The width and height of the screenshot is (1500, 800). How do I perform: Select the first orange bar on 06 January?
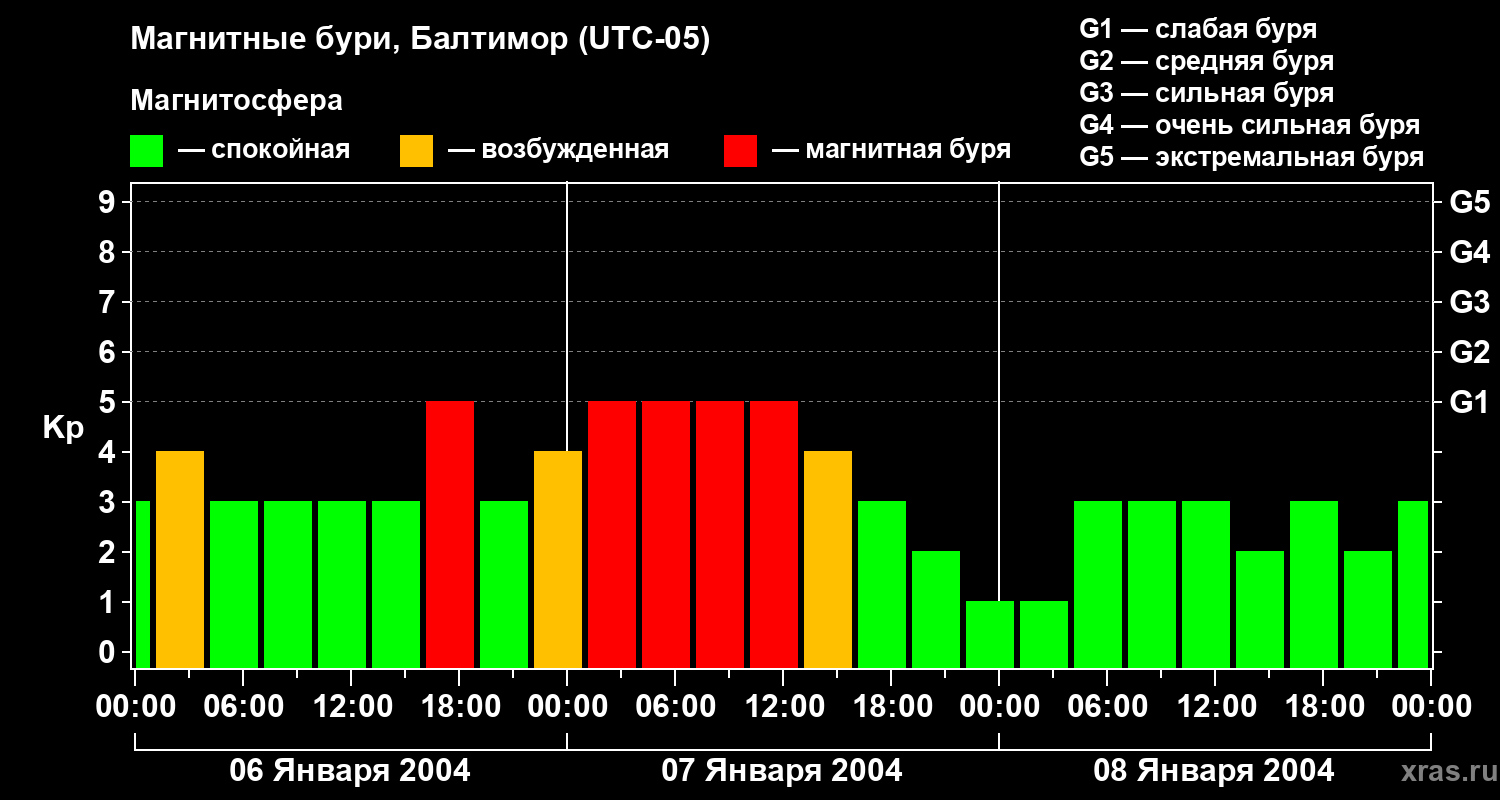click(180, 559)
